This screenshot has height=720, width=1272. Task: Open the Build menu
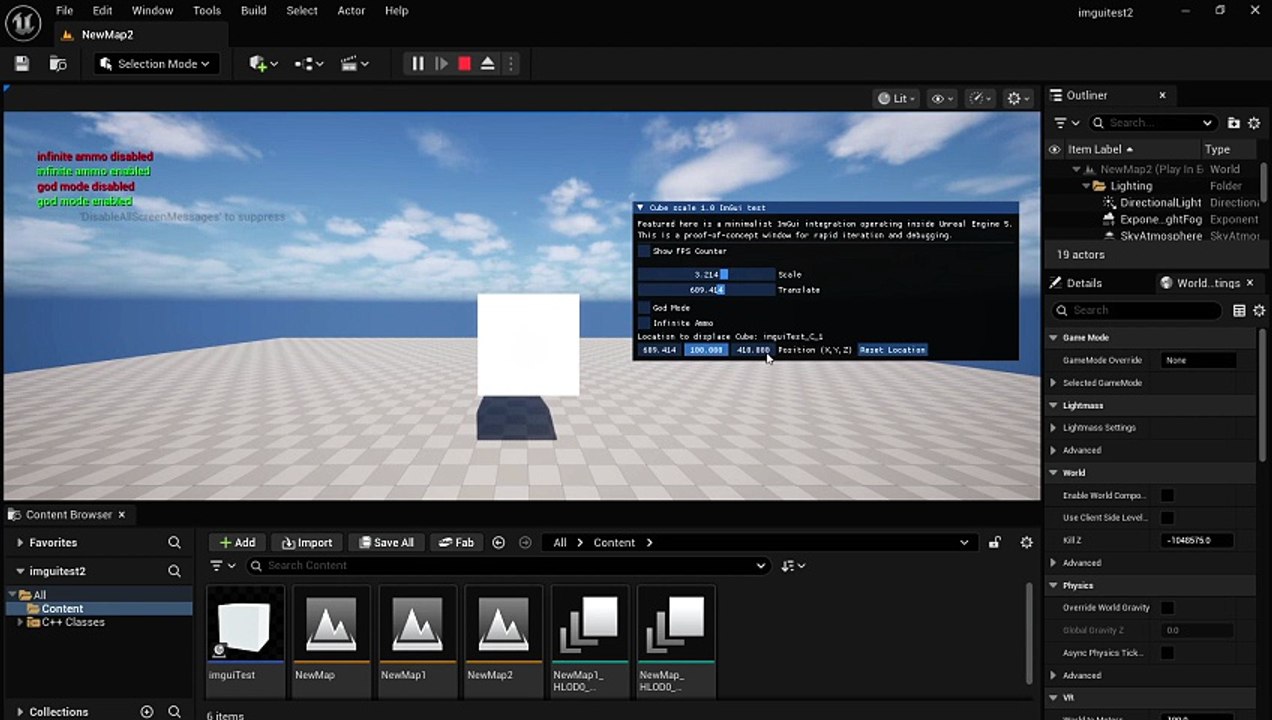254,11
